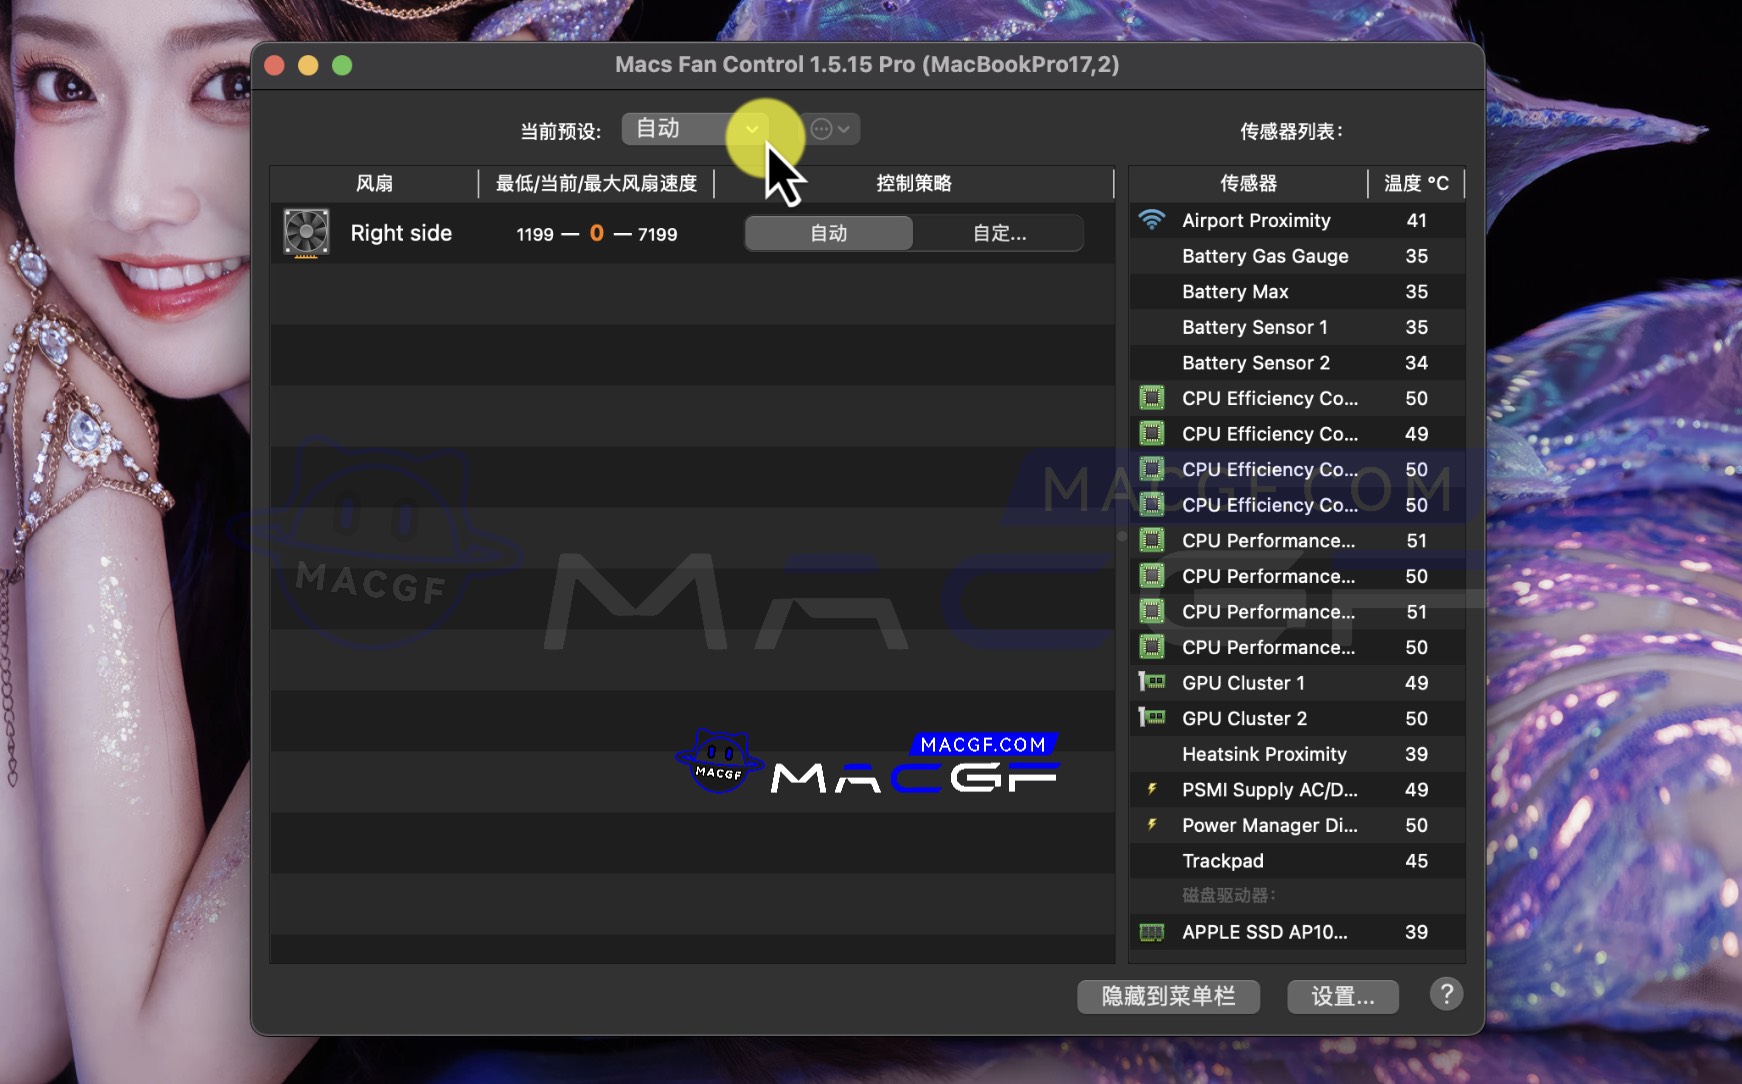Viewport: 1742px width, 1084px height.
Task: Select the Trackpad sensor row
Action: 1297,861
